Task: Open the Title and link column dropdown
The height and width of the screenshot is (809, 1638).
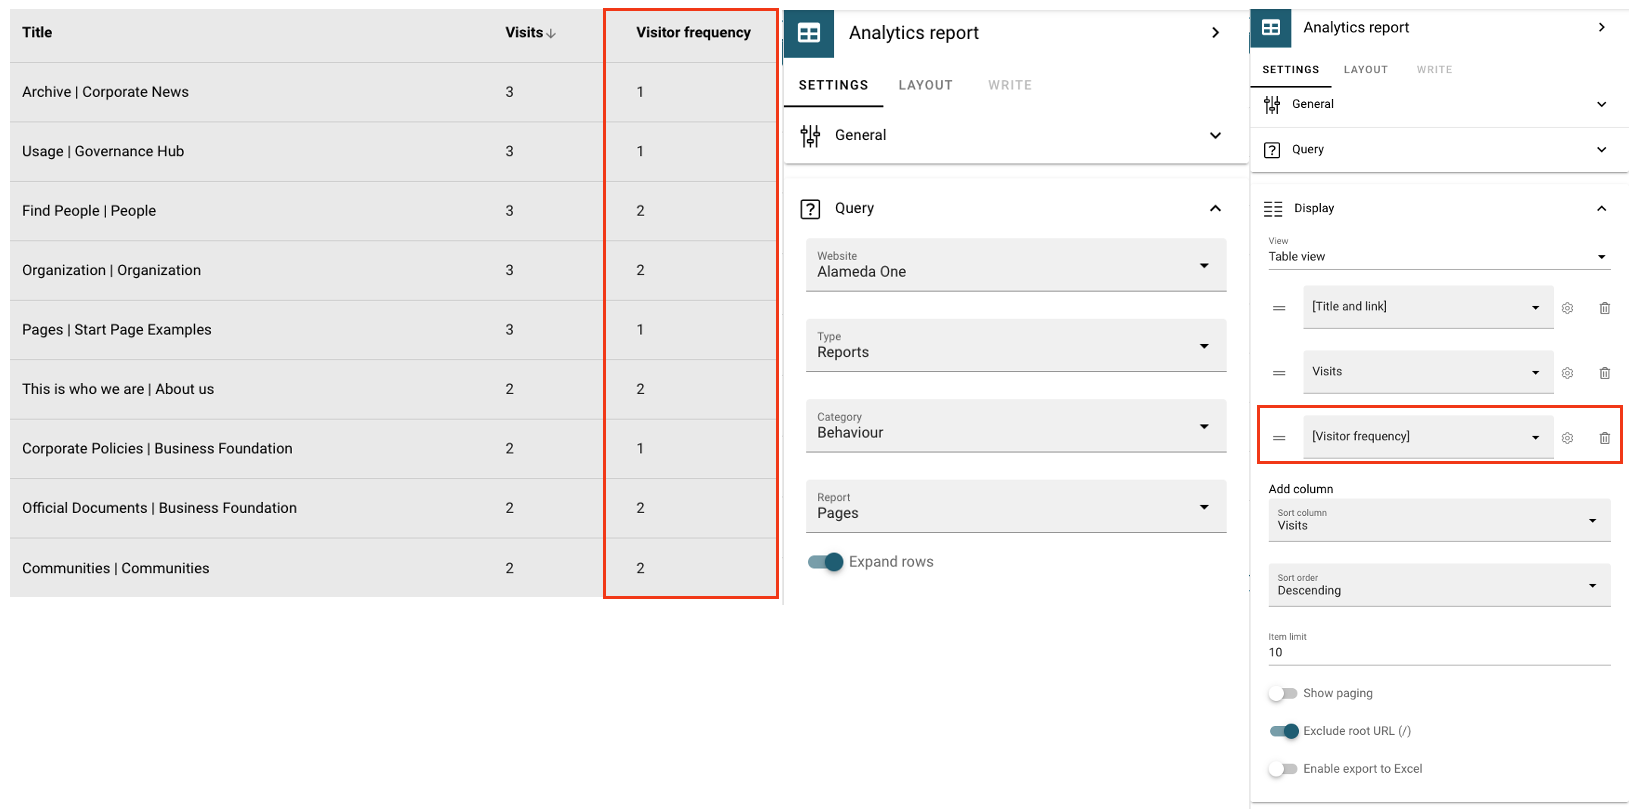Action: click(1428, 307)
